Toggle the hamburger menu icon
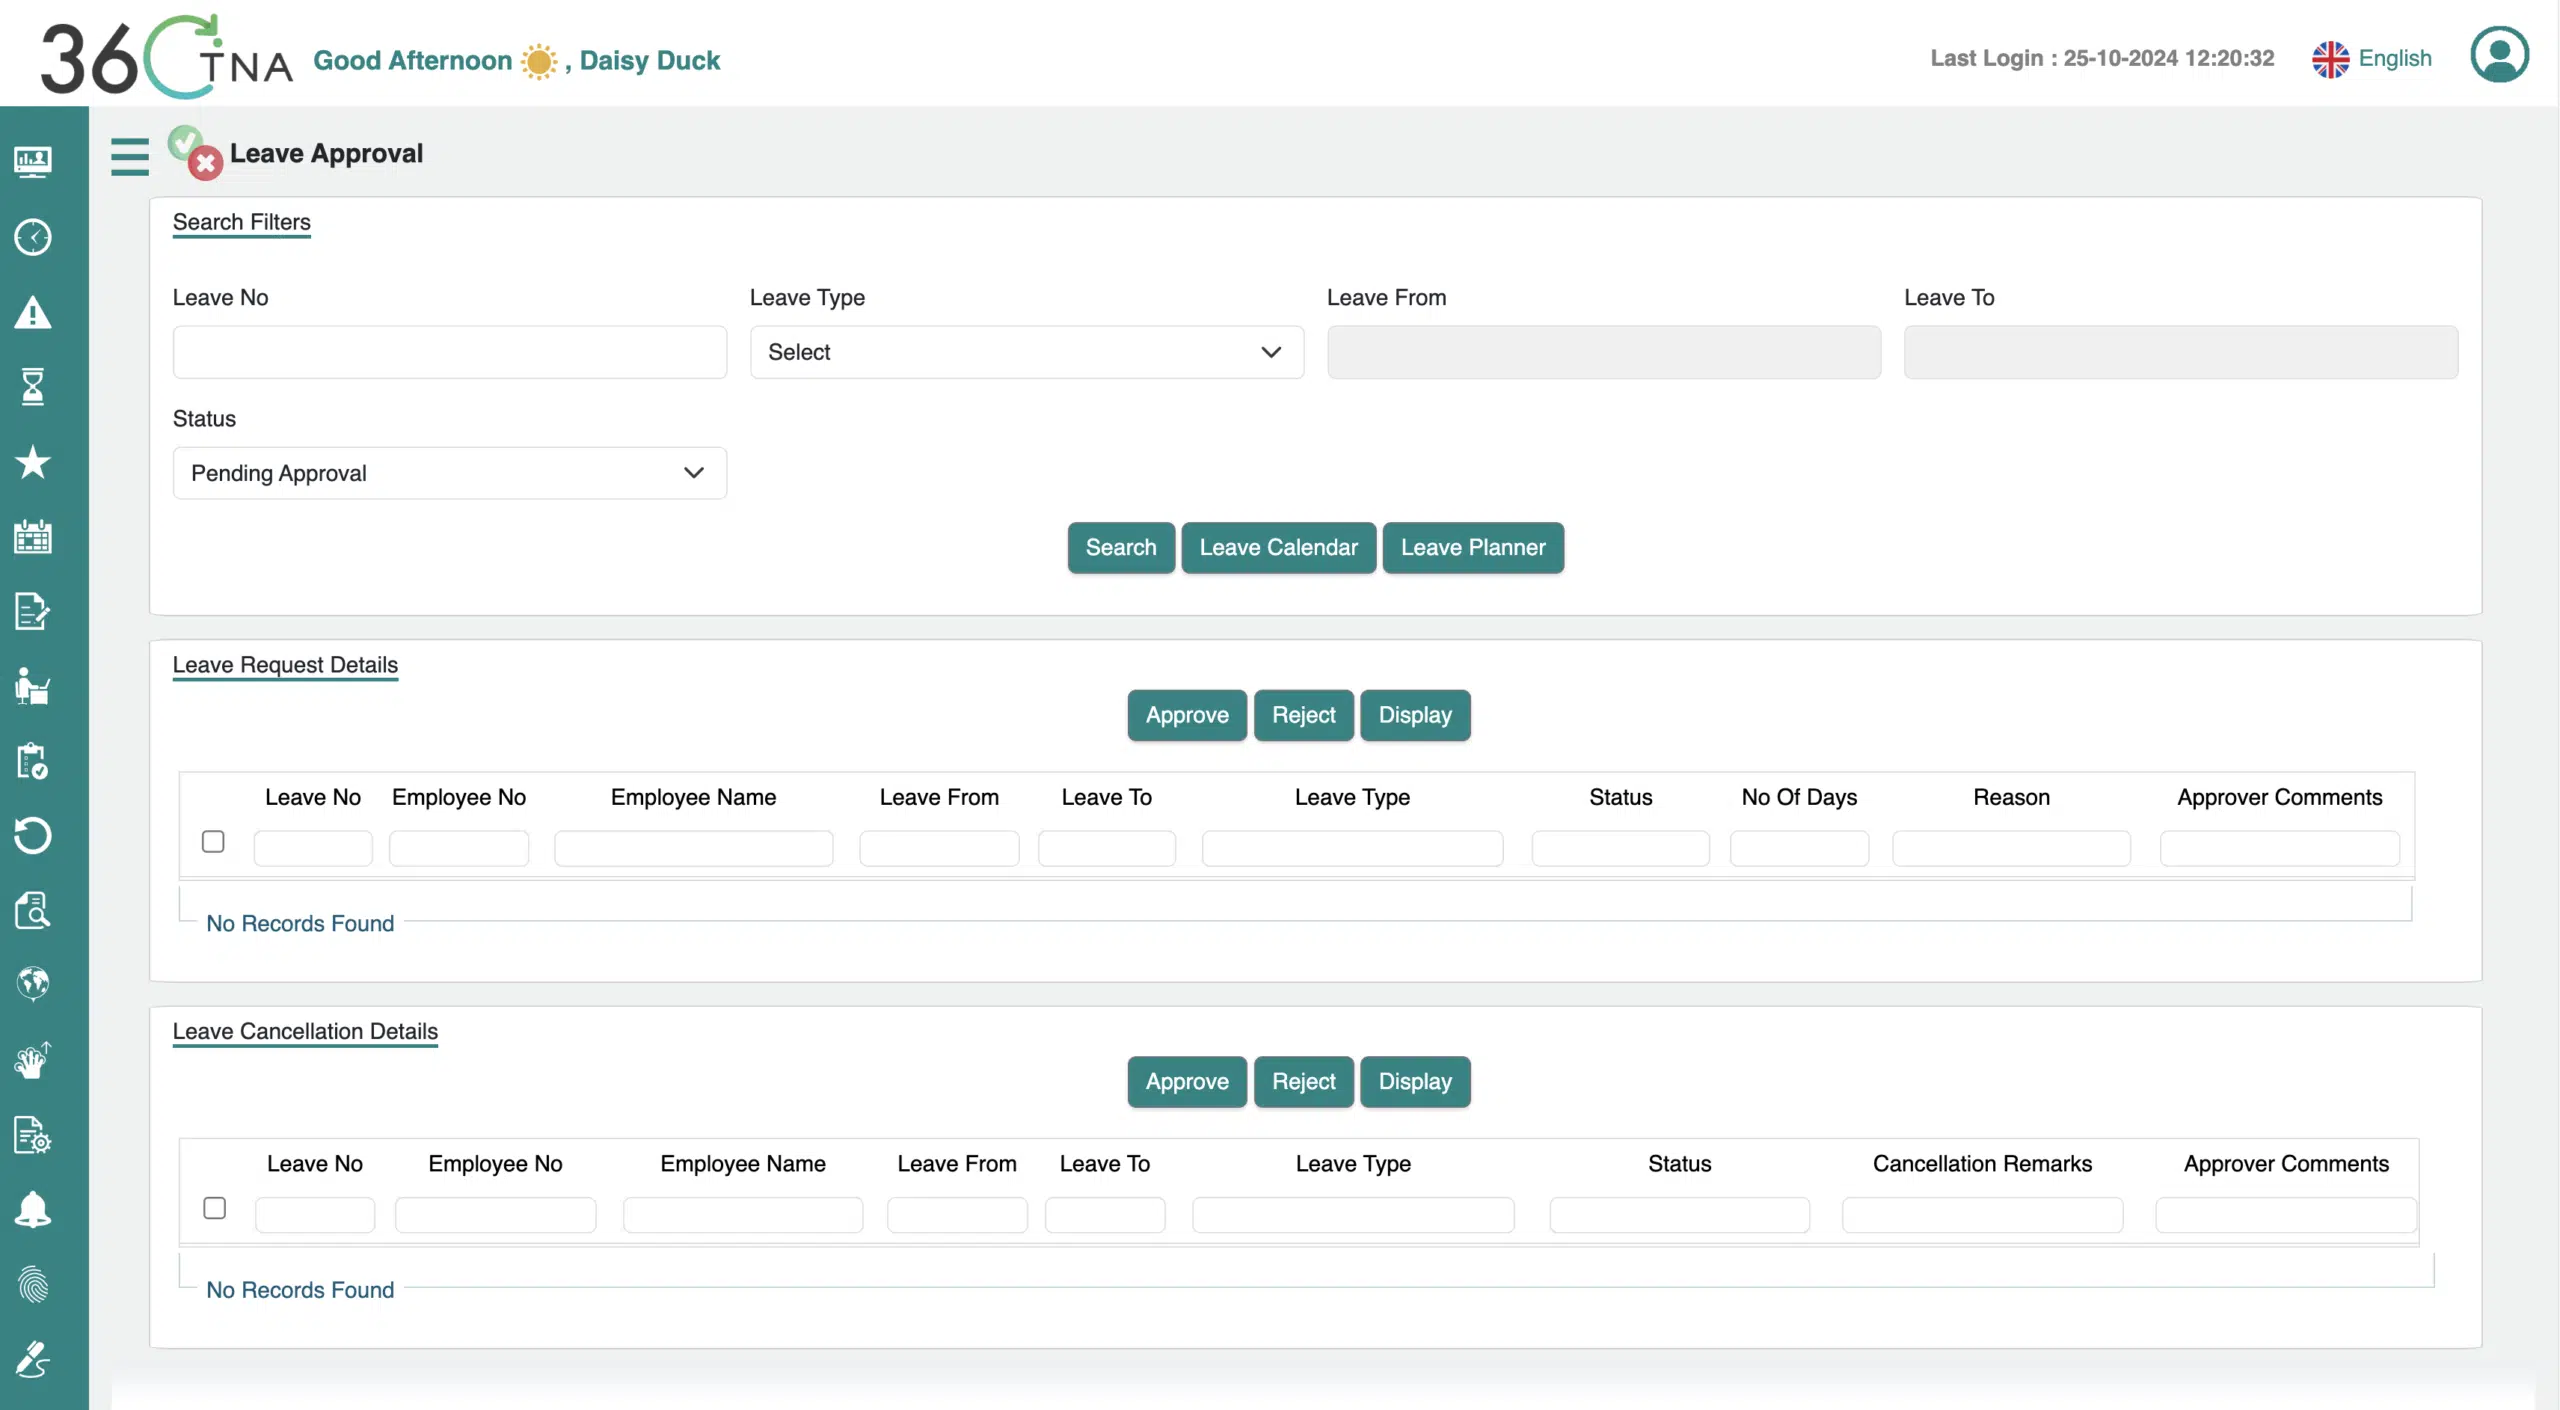Viewport: 2560px width, 1410px height. point(130,157)
